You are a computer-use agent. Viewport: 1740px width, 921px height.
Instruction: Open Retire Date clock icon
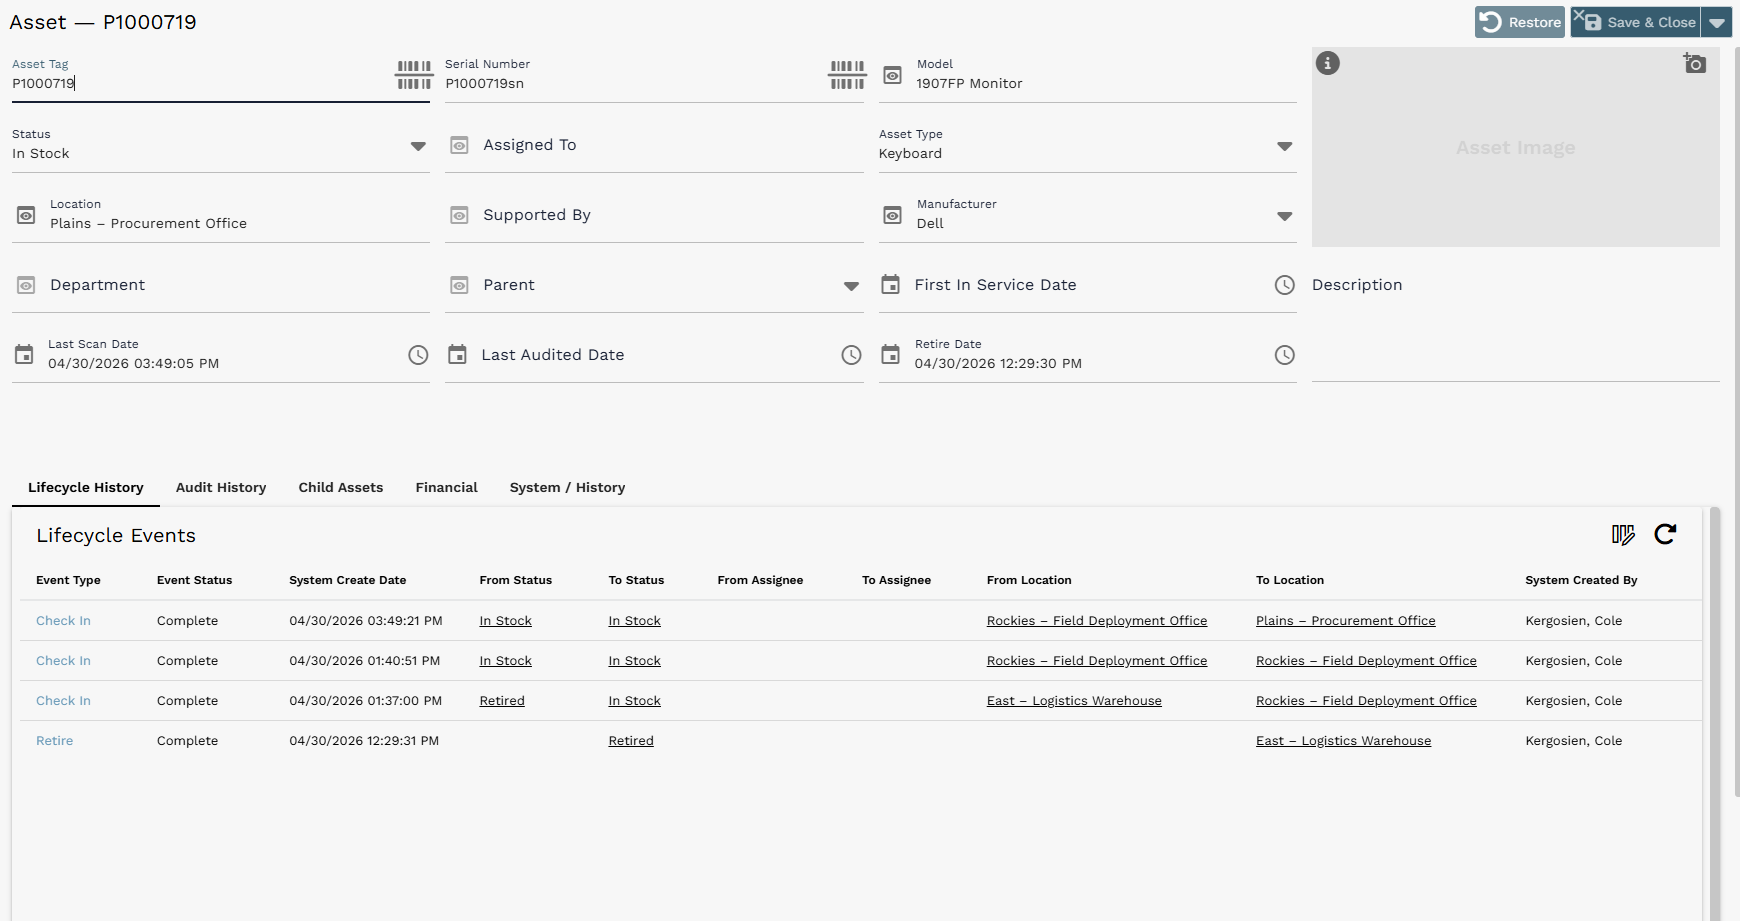pos(1285,355)
